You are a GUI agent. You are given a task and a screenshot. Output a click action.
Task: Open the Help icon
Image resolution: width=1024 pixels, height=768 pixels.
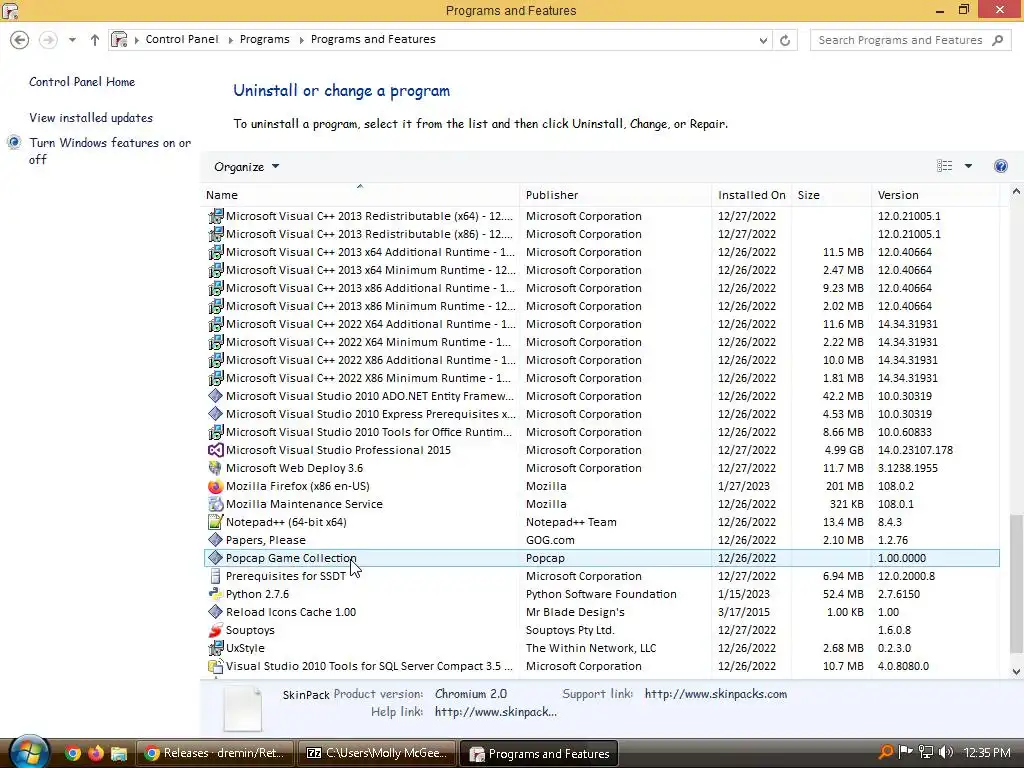[1000, 166]
